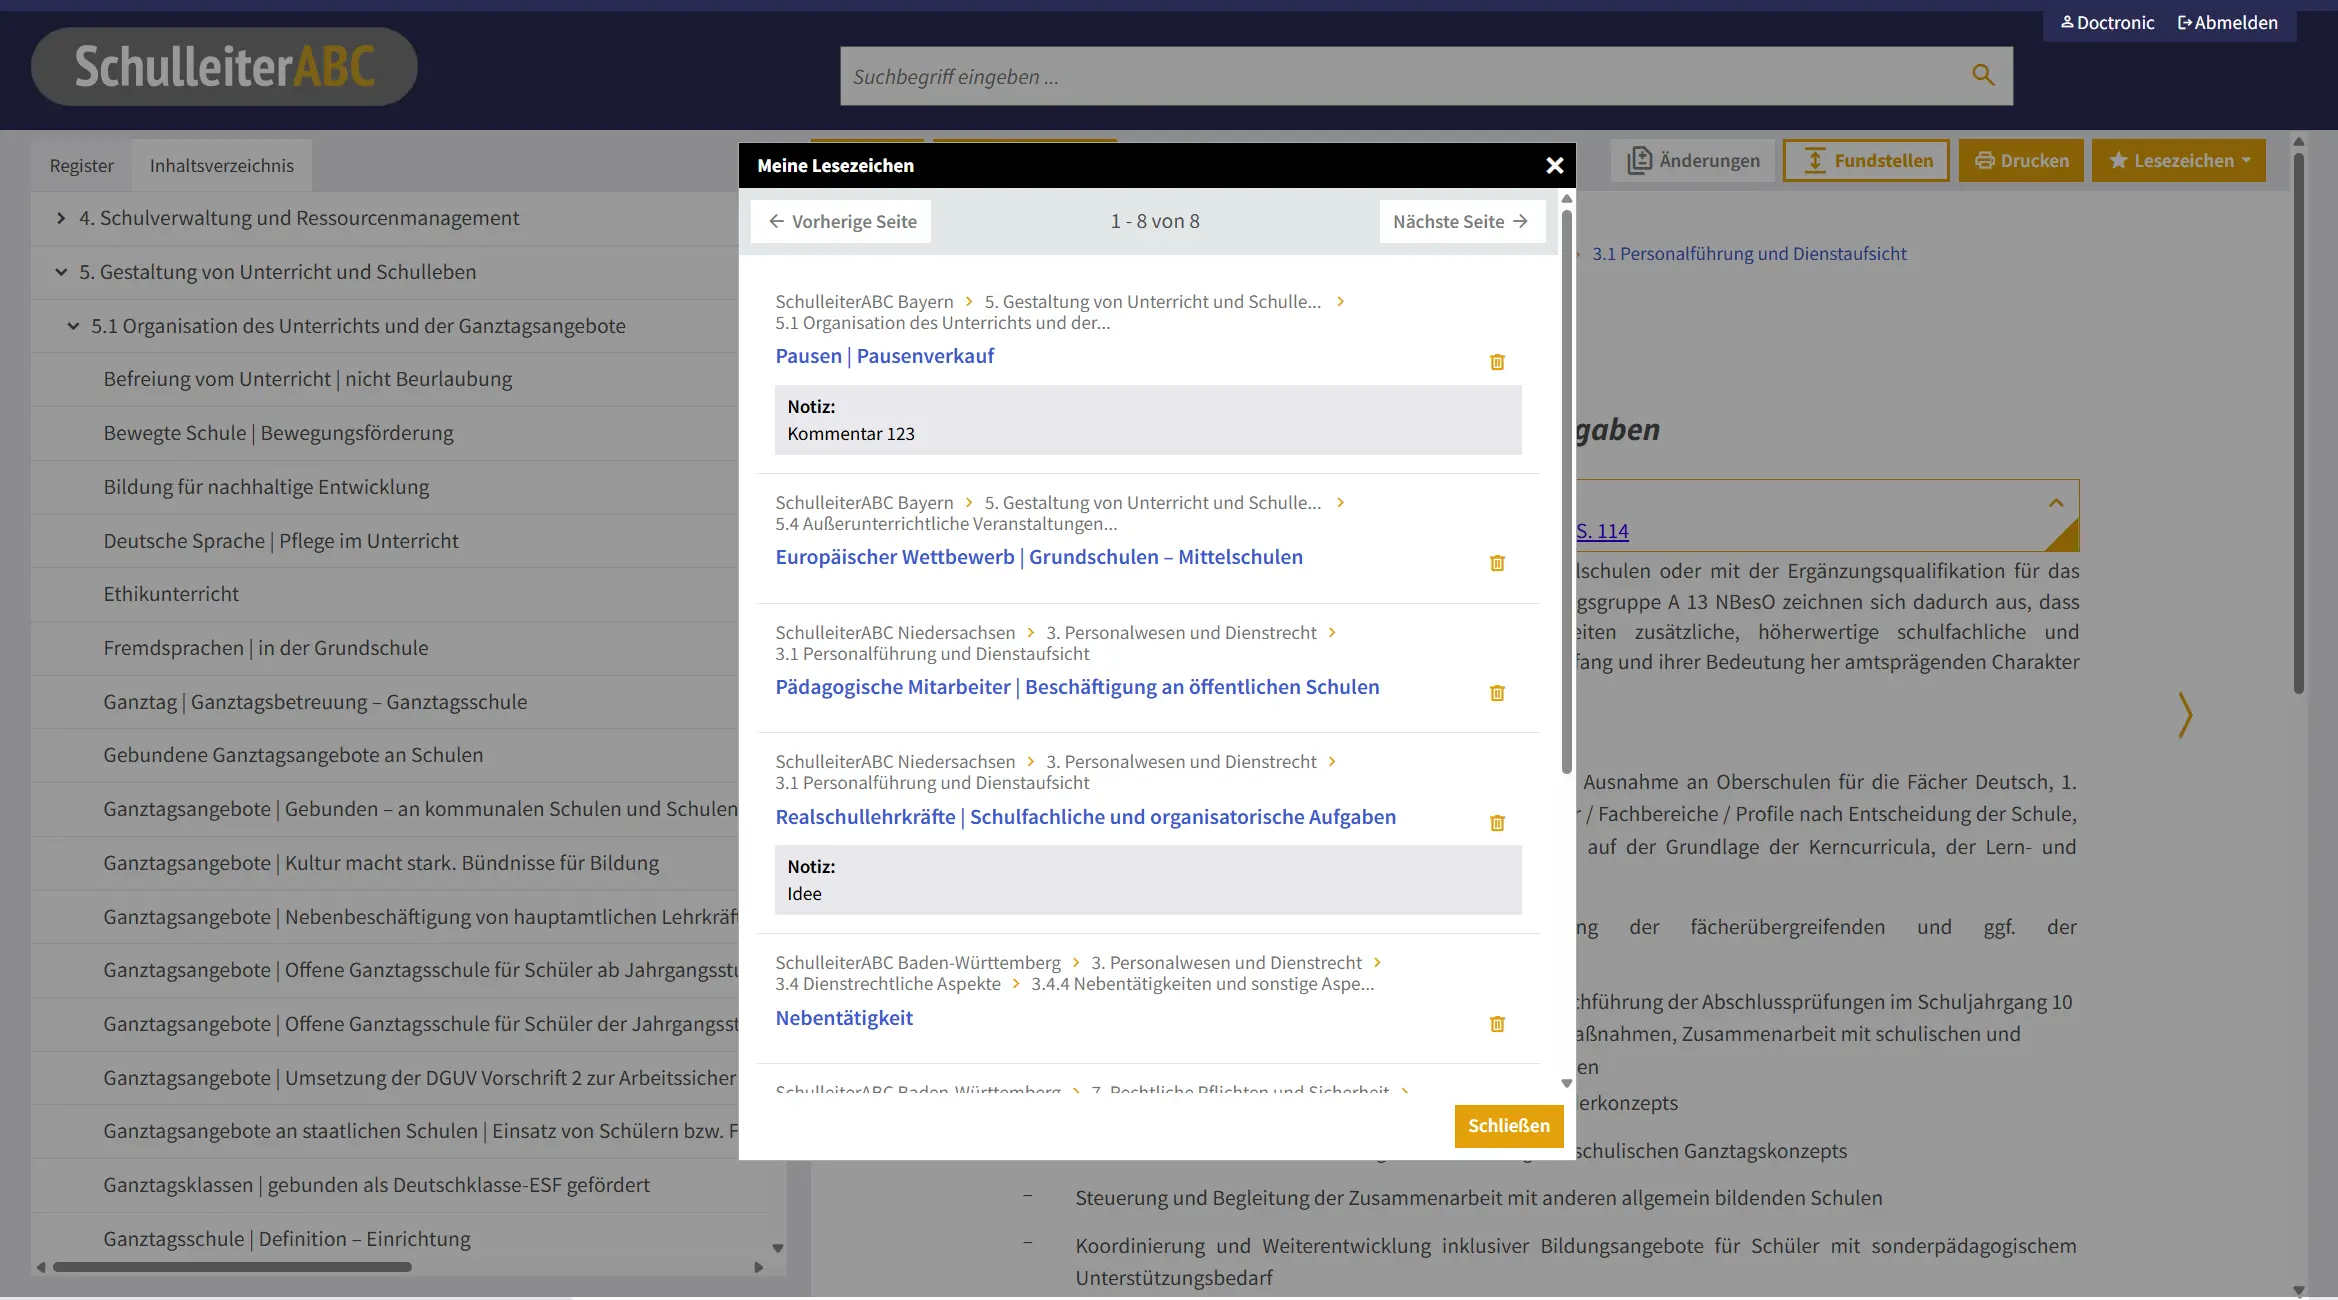
Task: Select Deutsche Sprache | Pflege im Unterricht
Action: click(x=281, y=542)
